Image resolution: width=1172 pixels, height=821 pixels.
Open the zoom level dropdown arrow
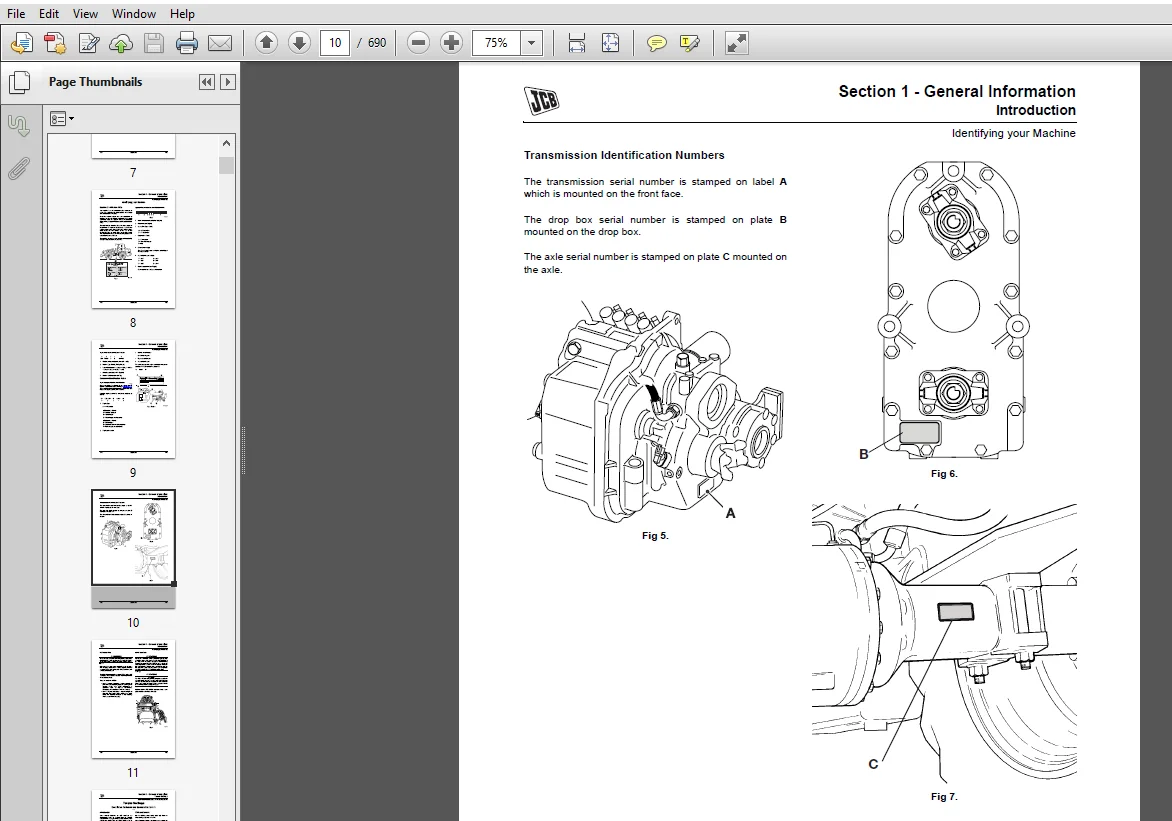pyautogui.click(x=531, y=43)
